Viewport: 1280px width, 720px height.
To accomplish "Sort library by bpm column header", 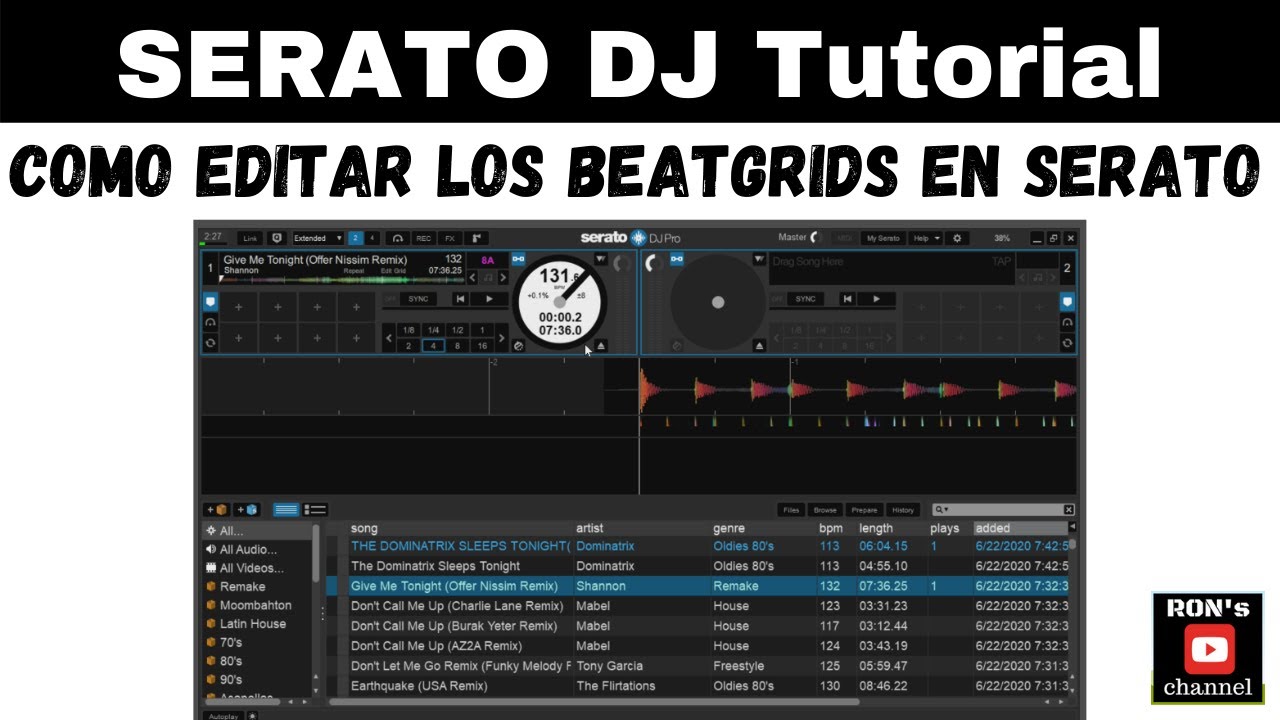I will (831, 528).
